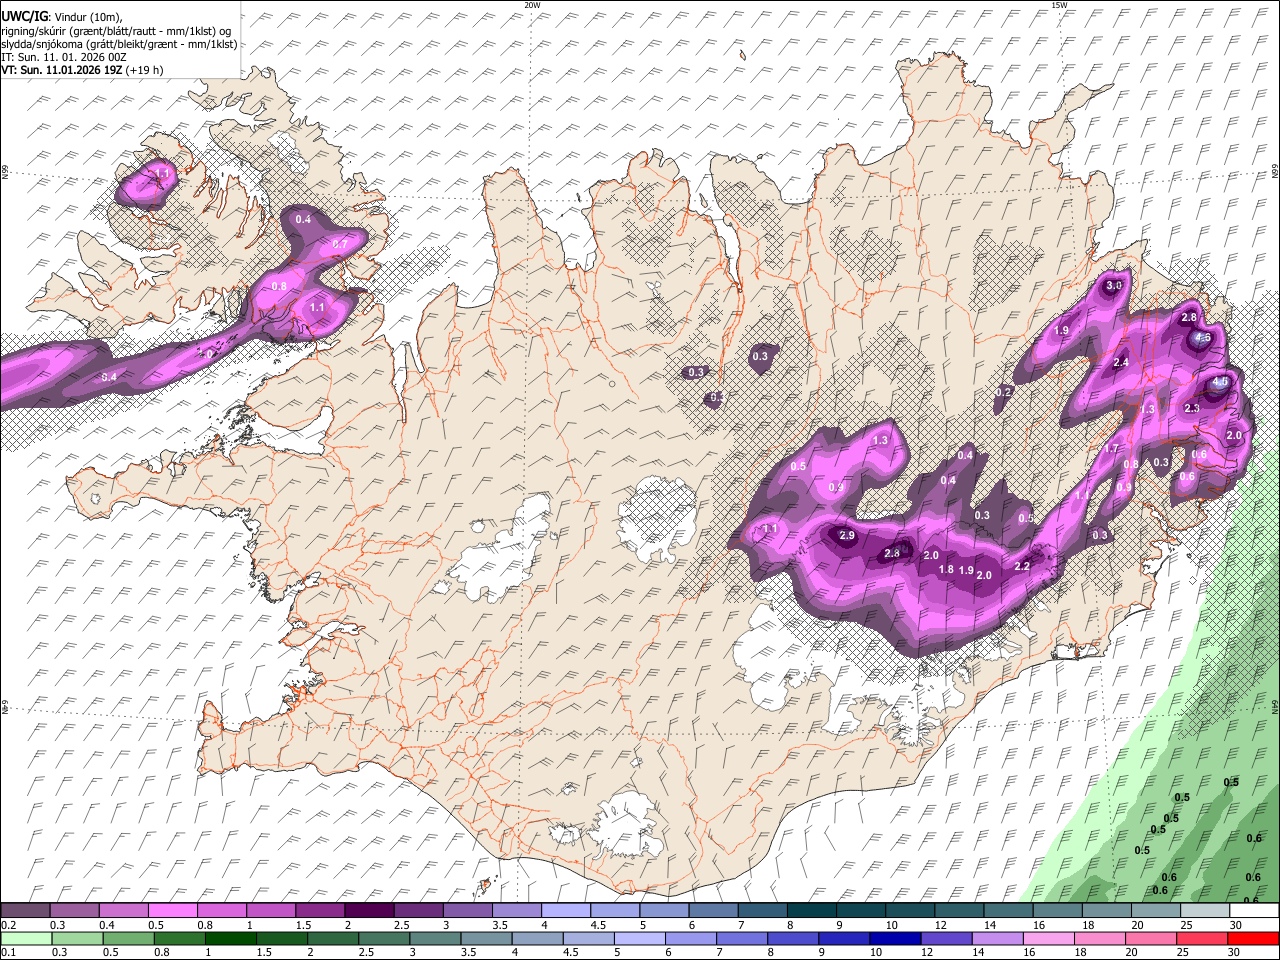
Task: Click the '20W' longitude label
Action: coord(532,5)
